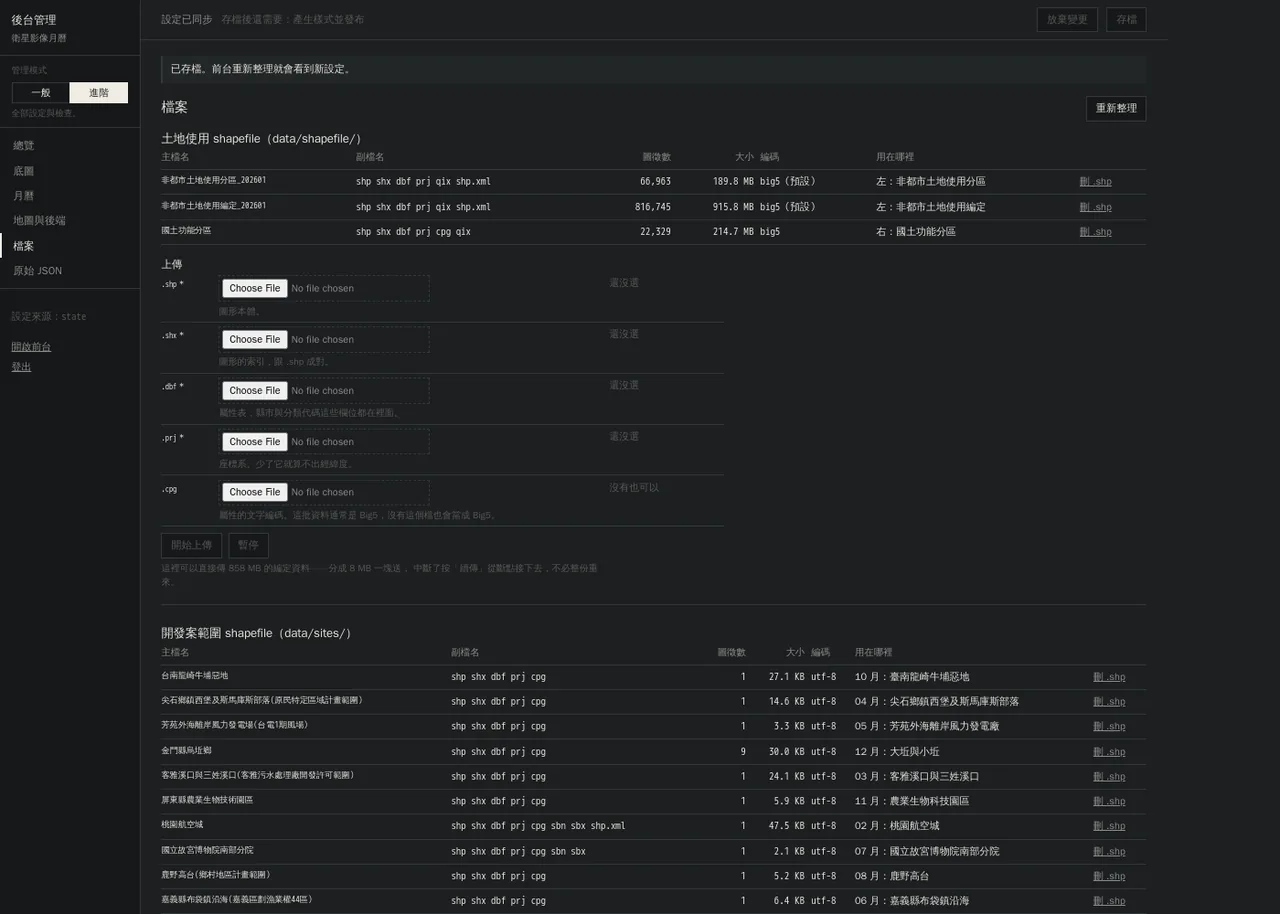Screen dimensions: 1280x914
Task: Follow the 開啟前台 link
Action: tap(31, 347)
